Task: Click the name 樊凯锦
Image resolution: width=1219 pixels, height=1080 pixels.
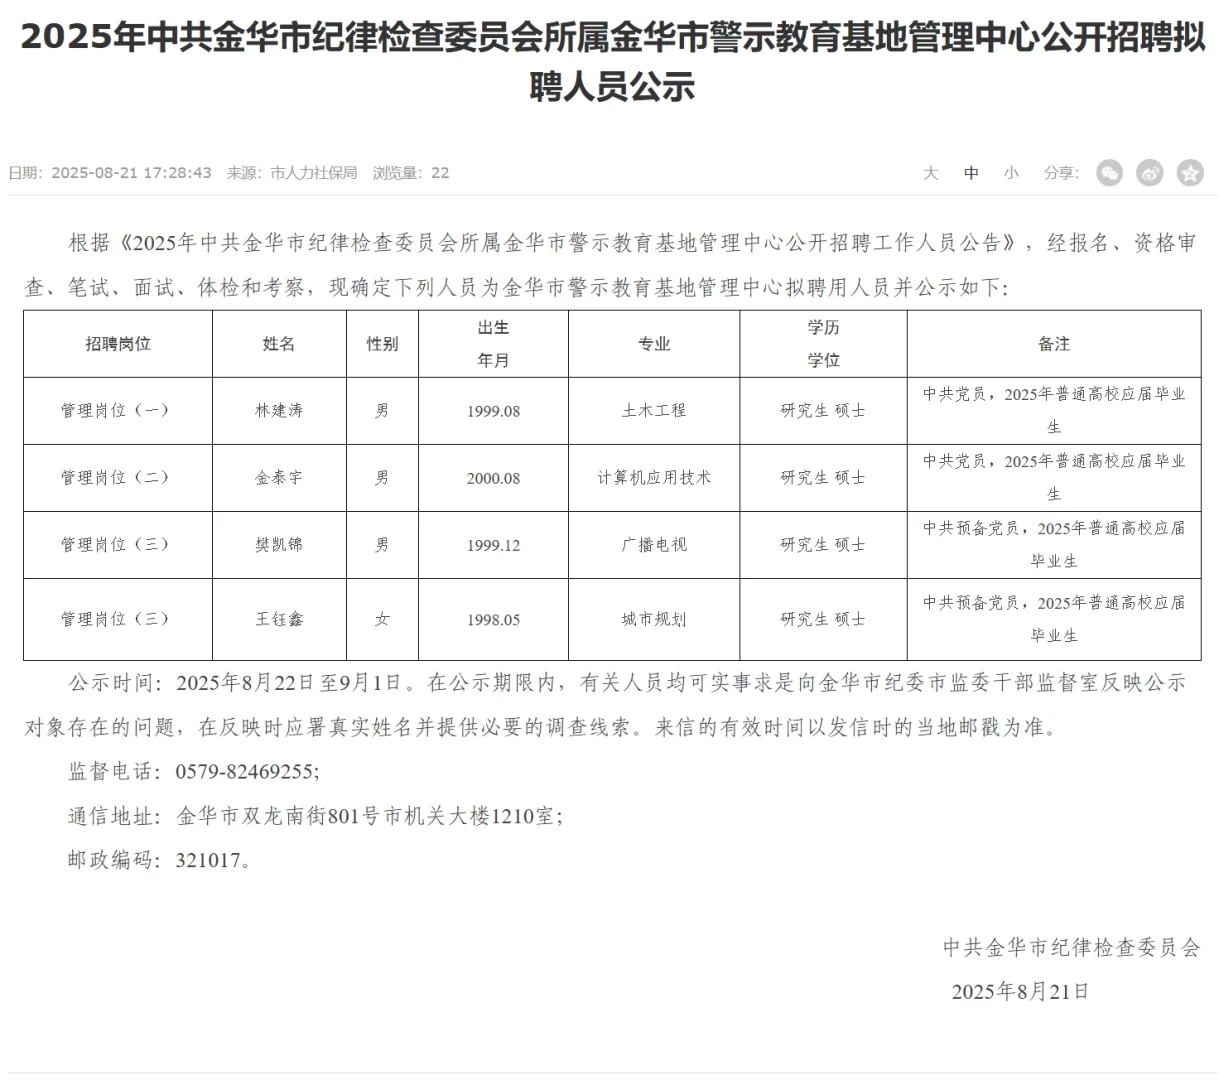Action: (x=279, y=545)
